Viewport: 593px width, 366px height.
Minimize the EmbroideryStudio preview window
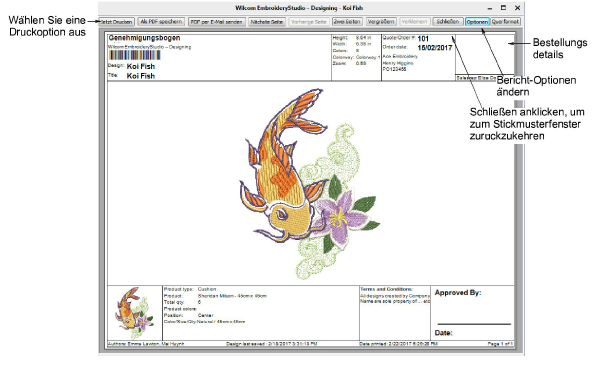[490, 8]
